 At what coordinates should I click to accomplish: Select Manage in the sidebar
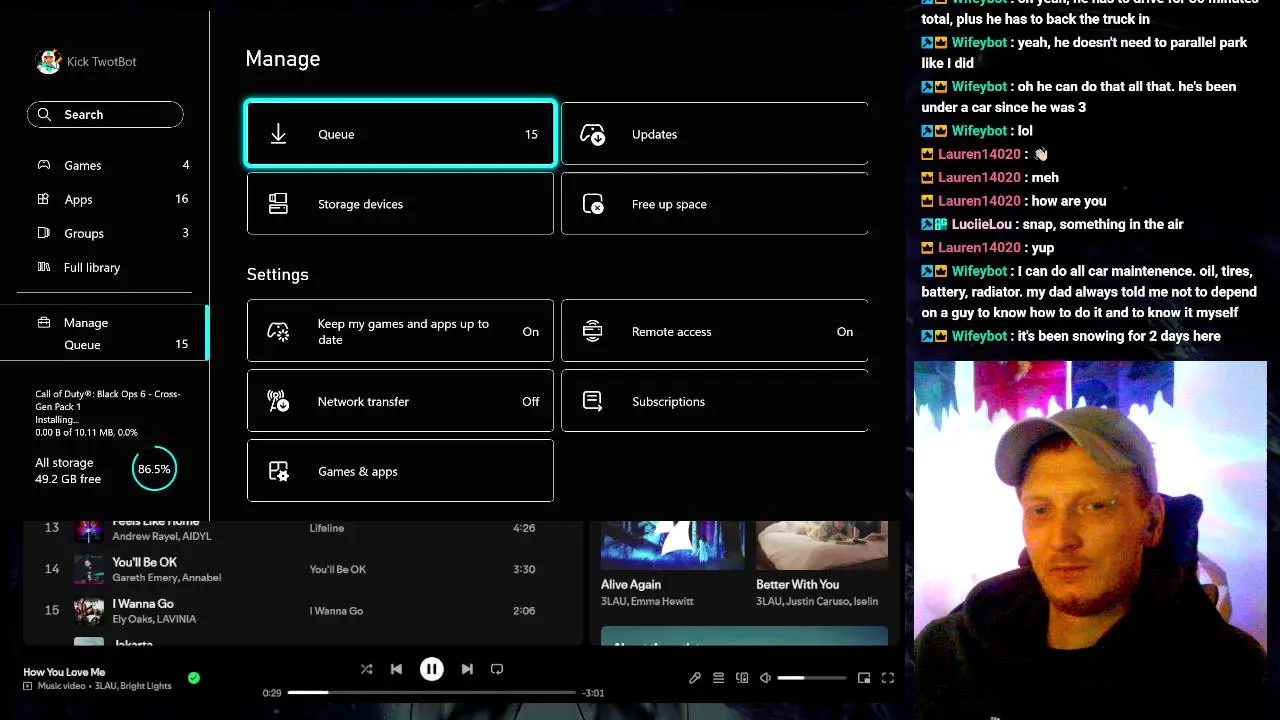(86, 322)
